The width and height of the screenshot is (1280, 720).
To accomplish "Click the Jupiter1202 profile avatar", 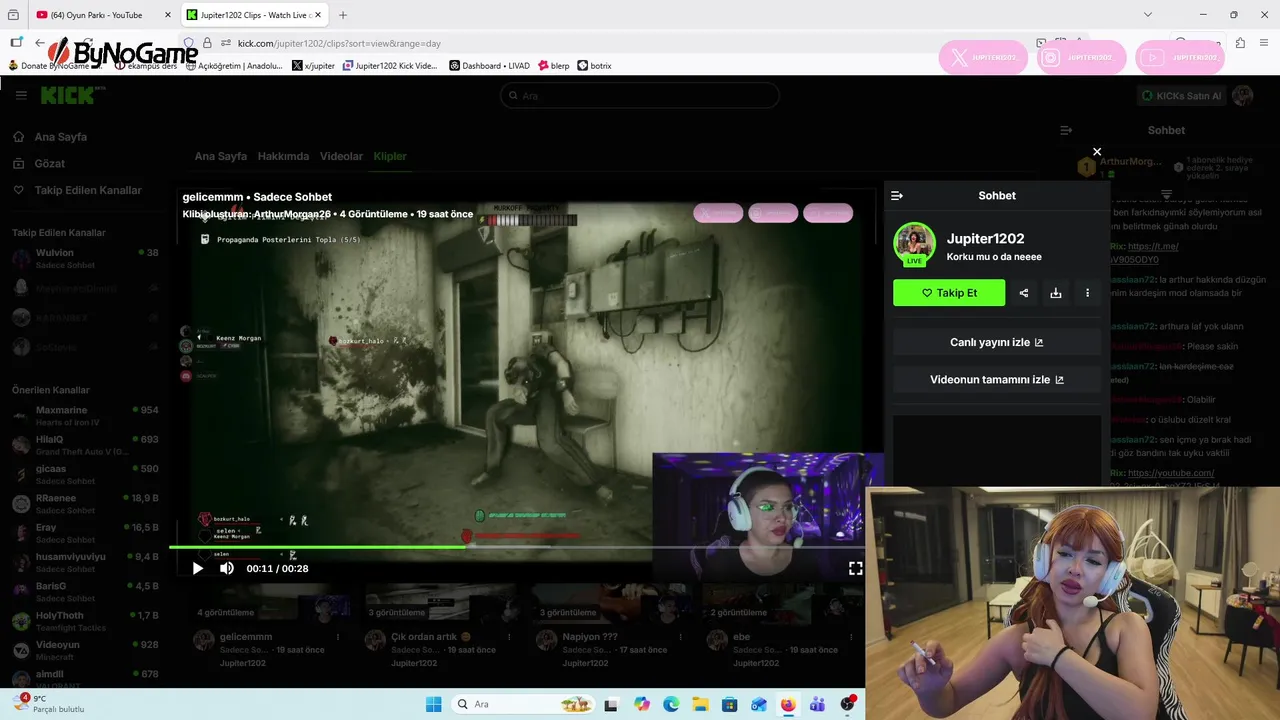I will [x=914, y=244].
